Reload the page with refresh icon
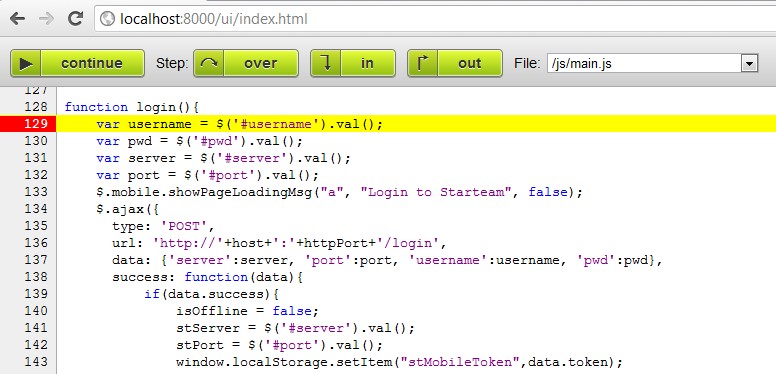The image size is (776, 374). [75, 19]
